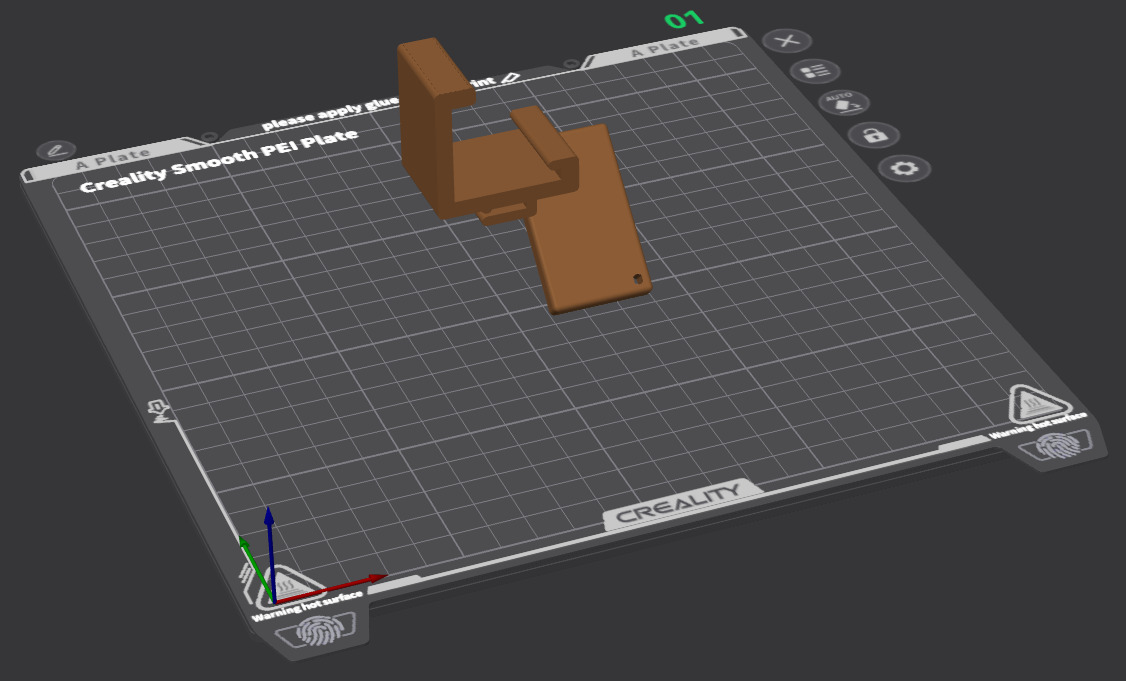This screenshot has height=681, width=1126.
Task: Open the plate object list icon
Action: pyautogui.click(x=814, y=72)
